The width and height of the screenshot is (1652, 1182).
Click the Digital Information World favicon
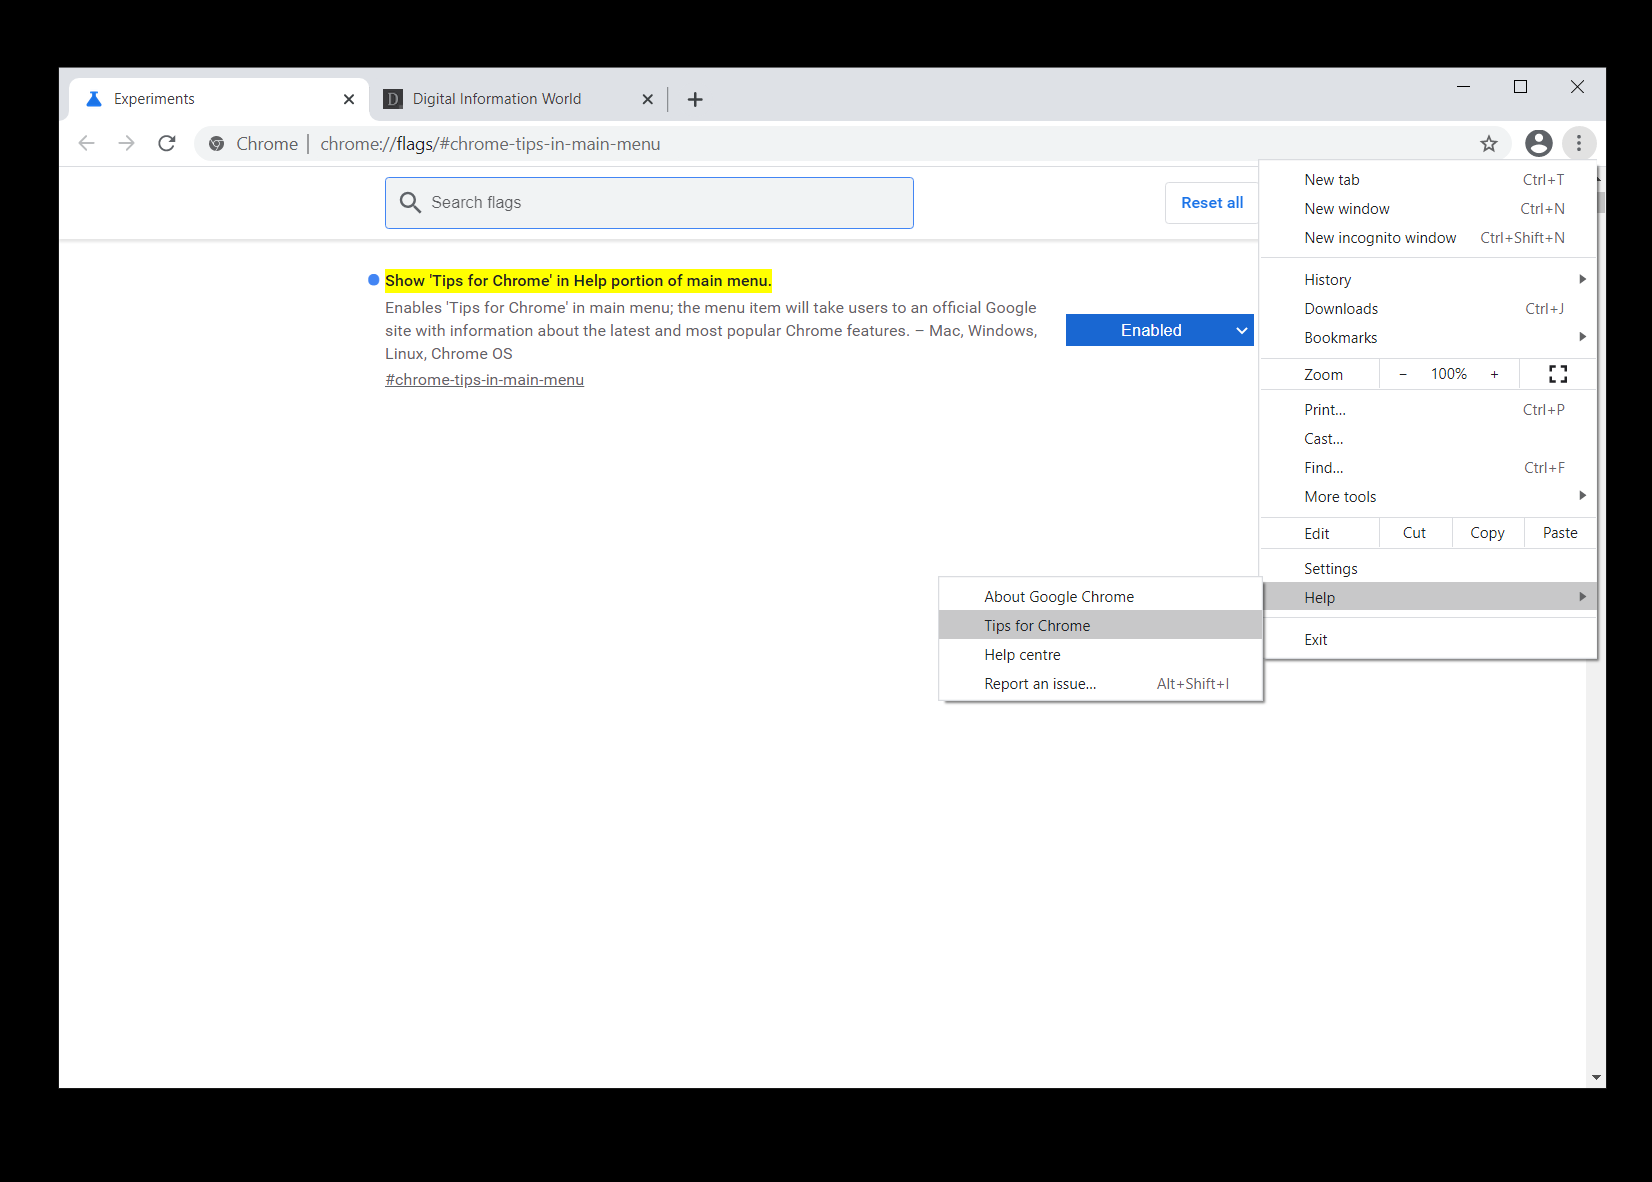coord(393,99)
